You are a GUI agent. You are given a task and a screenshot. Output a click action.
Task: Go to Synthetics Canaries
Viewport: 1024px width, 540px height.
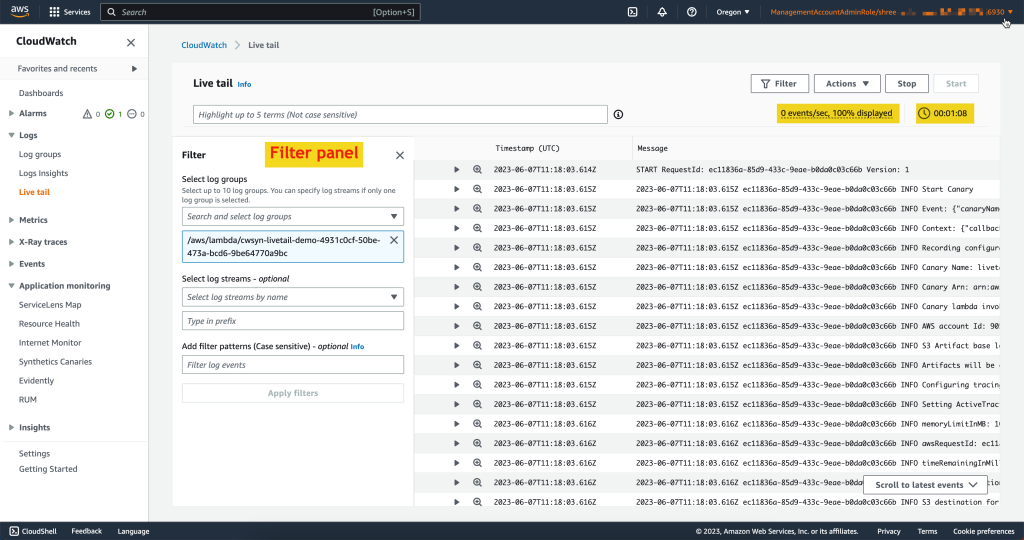click(56, 362)
